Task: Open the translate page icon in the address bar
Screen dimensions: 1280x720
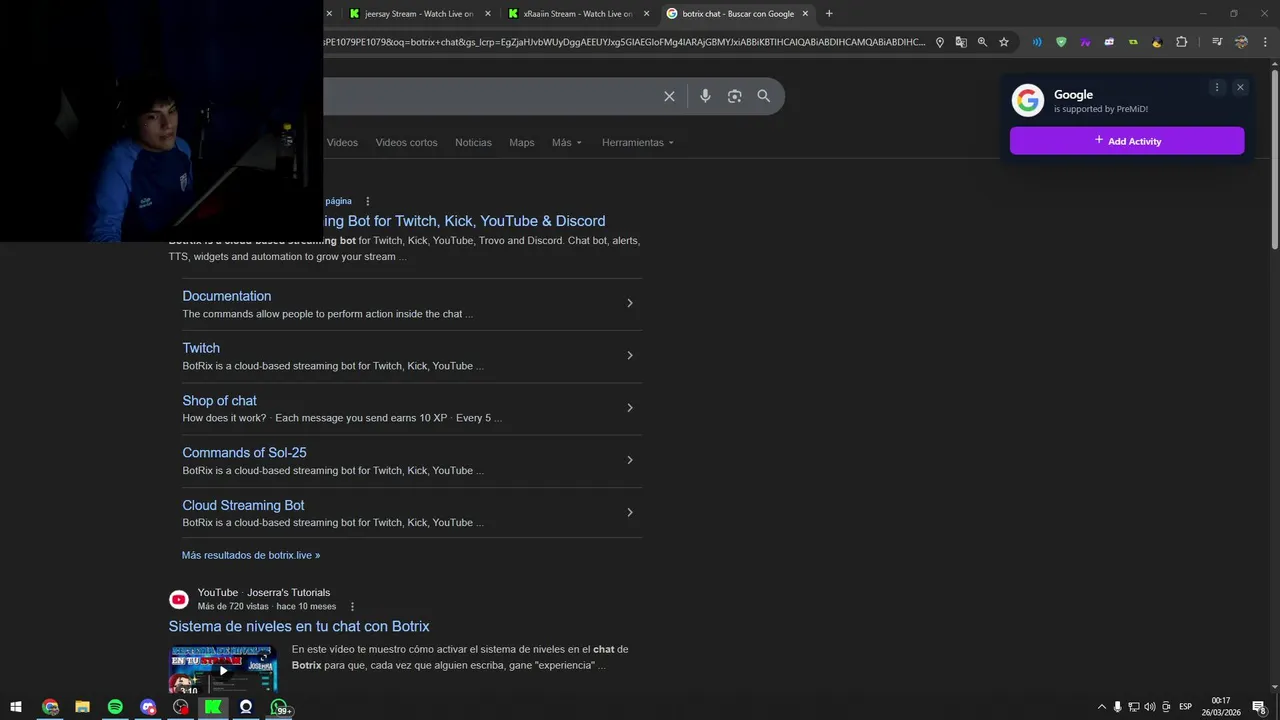Action: (x=961, y=42)
